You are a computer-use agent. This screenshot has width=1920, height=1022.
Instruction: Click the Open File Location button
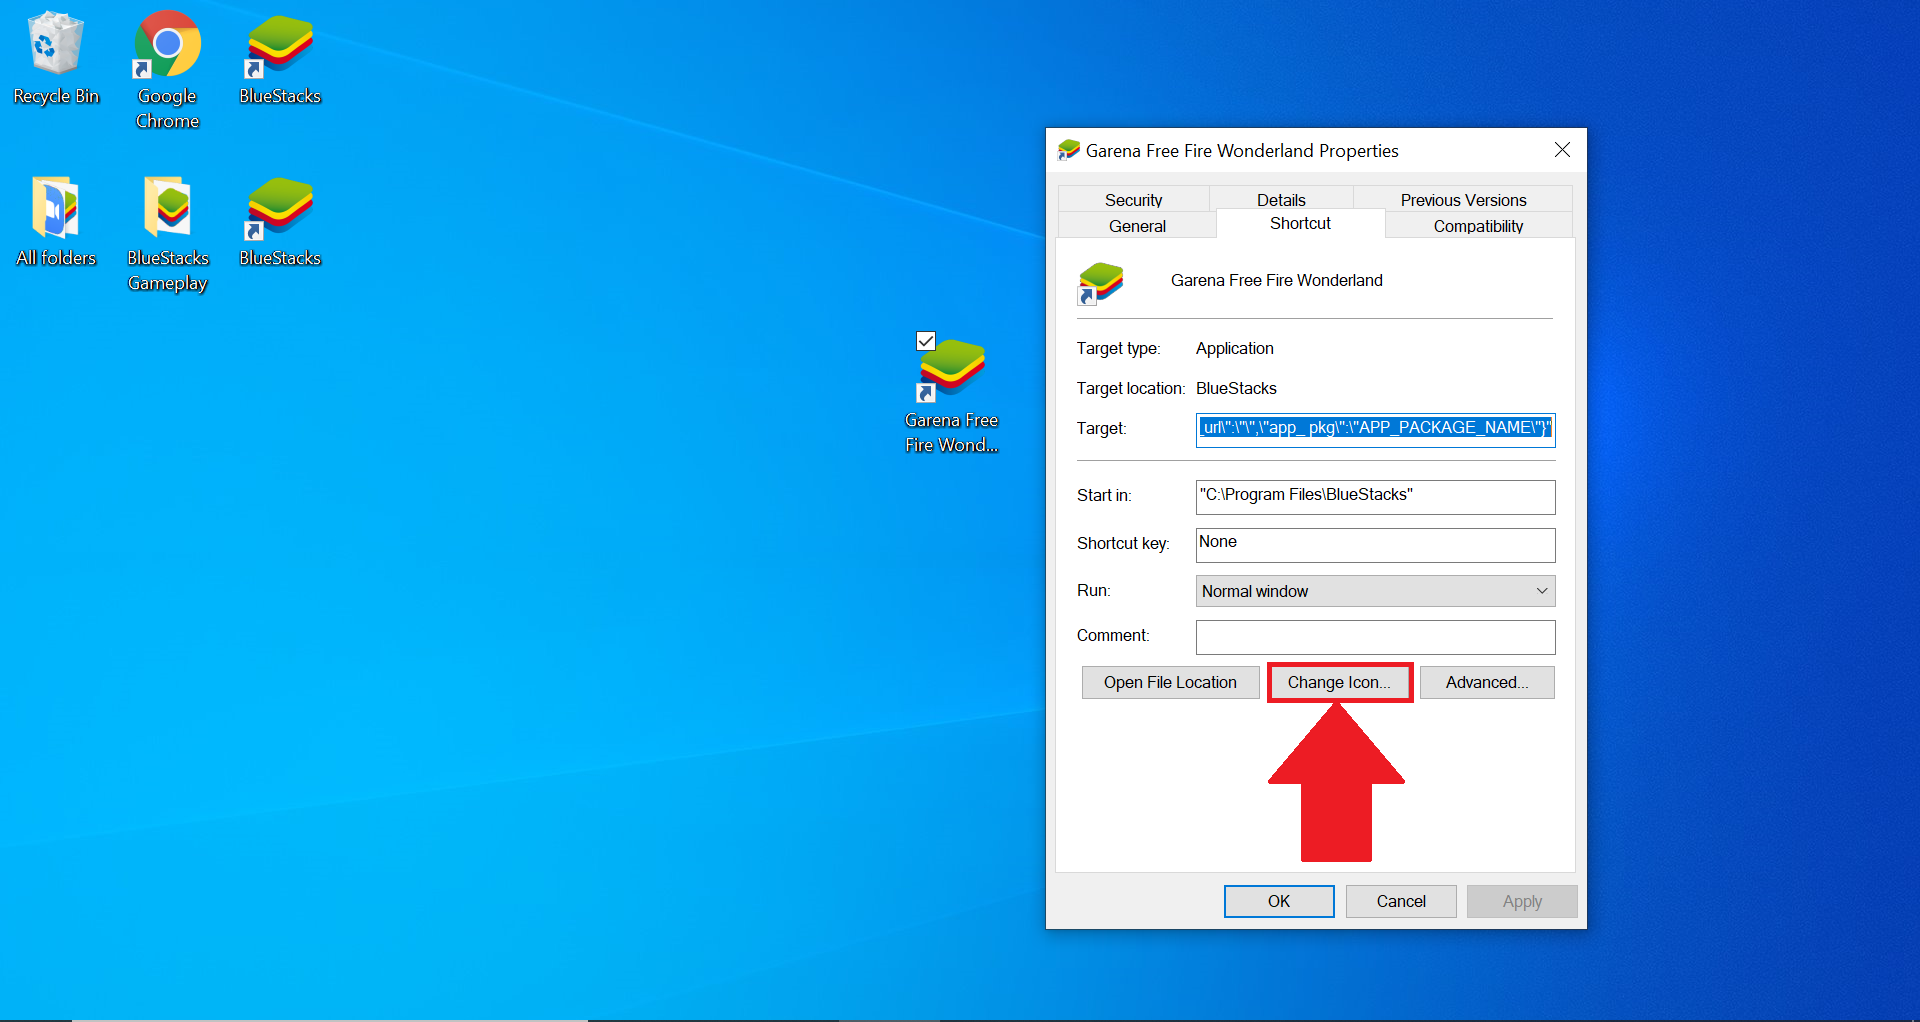click(1170, 682)
